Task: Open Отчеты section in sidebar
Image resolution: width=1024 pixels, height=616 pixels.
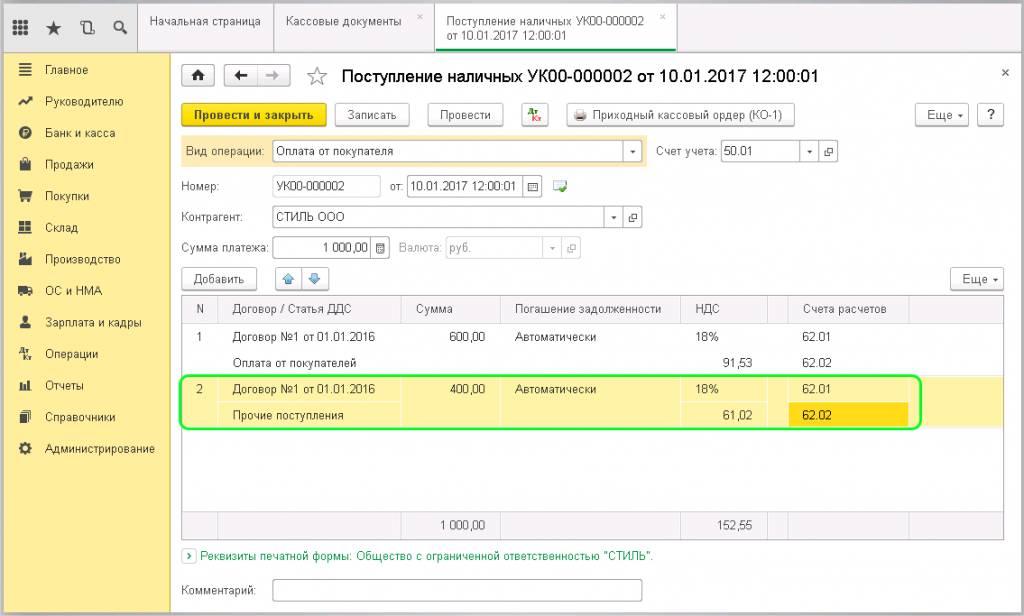Action: 65,385
